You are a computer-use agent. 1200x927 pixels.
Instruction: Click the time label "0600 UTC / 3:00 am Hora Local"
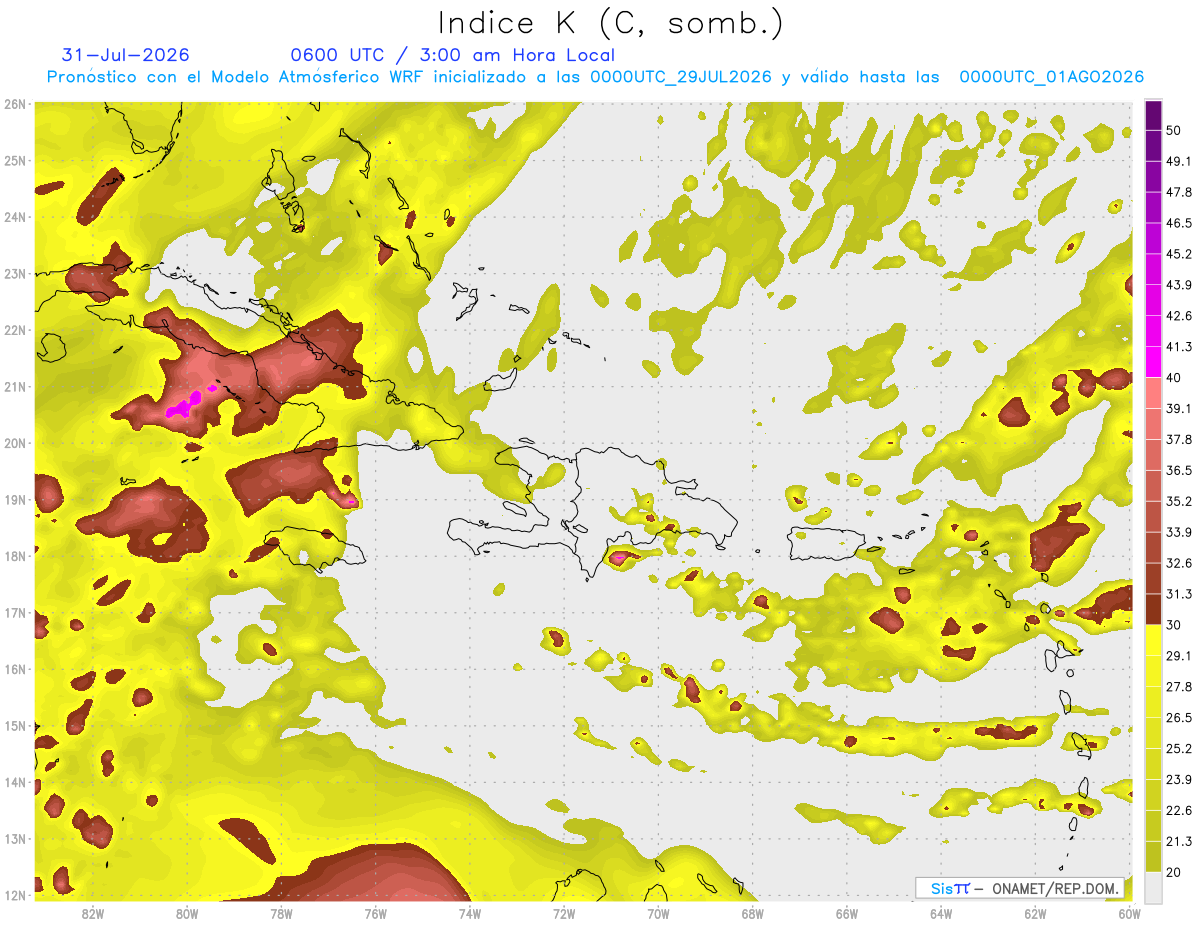[x=453, y=55]
